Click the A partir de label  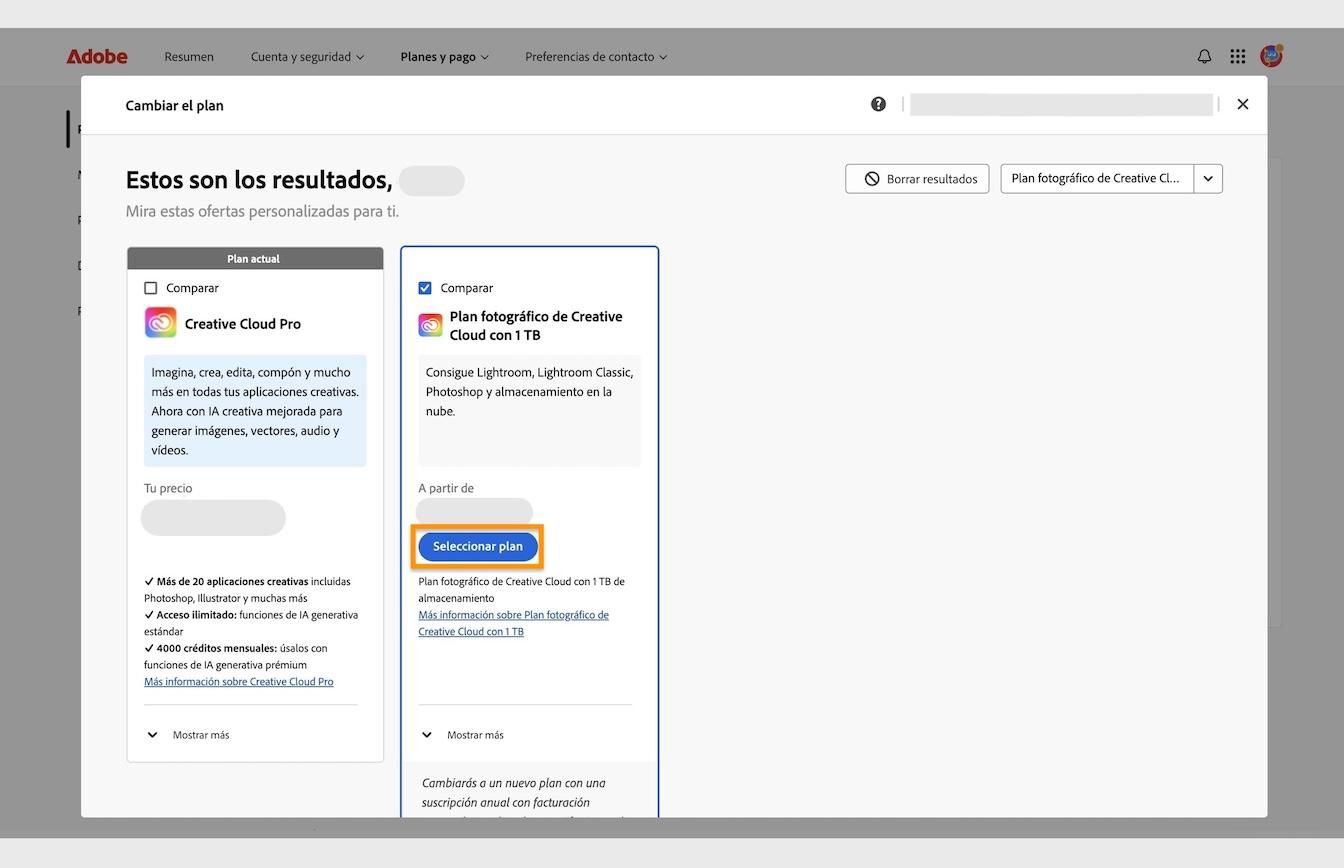coord(446,489)
